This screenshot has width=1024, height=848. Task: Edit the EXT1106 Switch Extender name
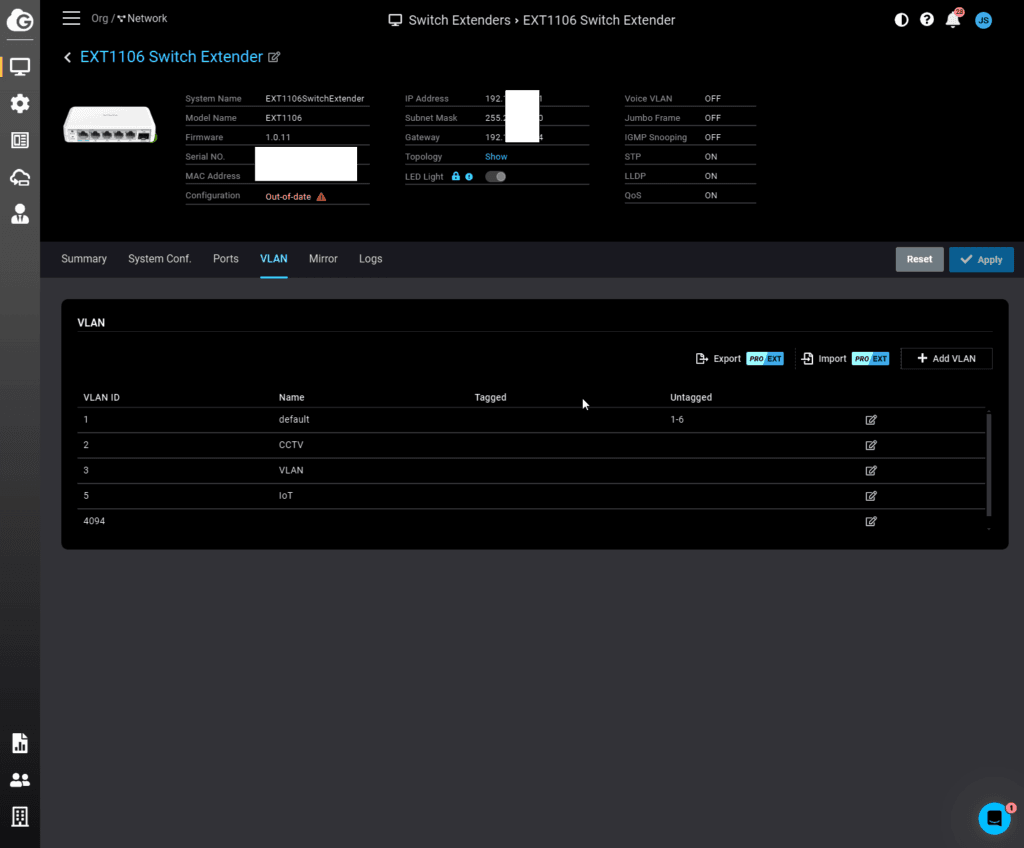[275, 58]
